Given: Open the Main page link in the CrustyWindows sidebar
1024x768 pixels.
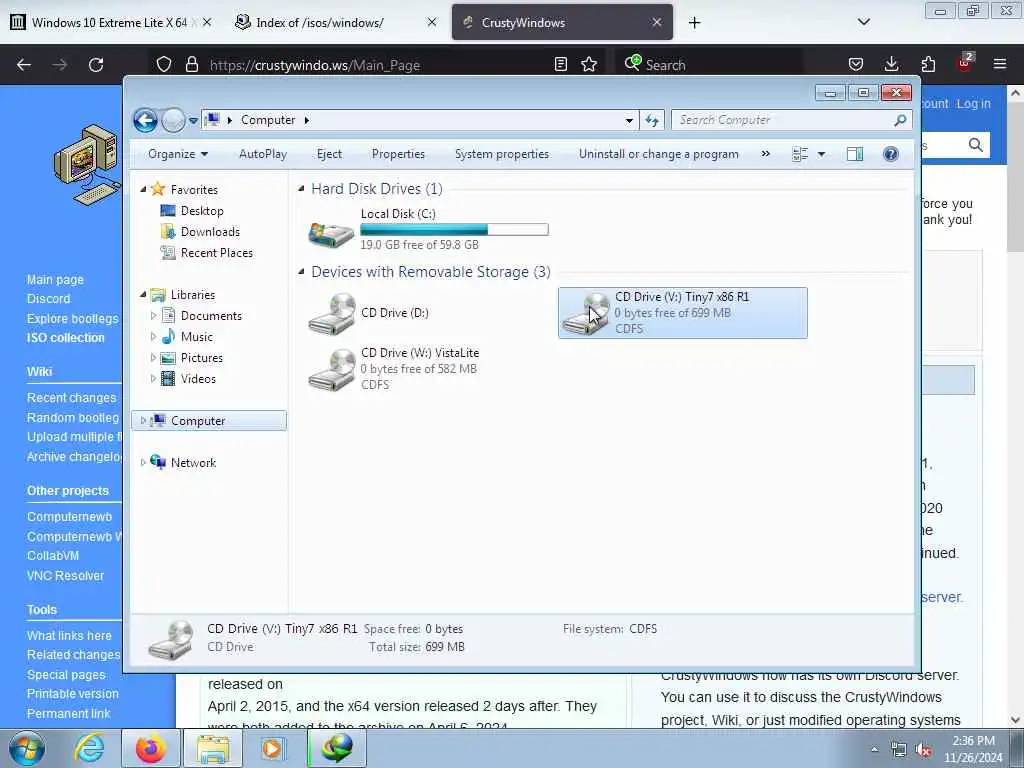Looking at the screenshot, I should [55, 280].
